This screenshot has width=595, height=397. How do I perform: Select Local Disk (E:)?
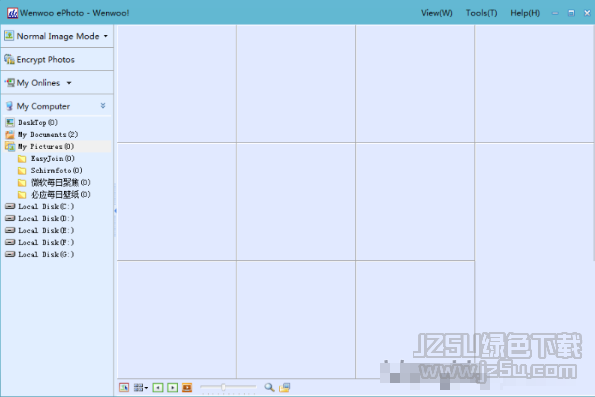pos(46,230)
